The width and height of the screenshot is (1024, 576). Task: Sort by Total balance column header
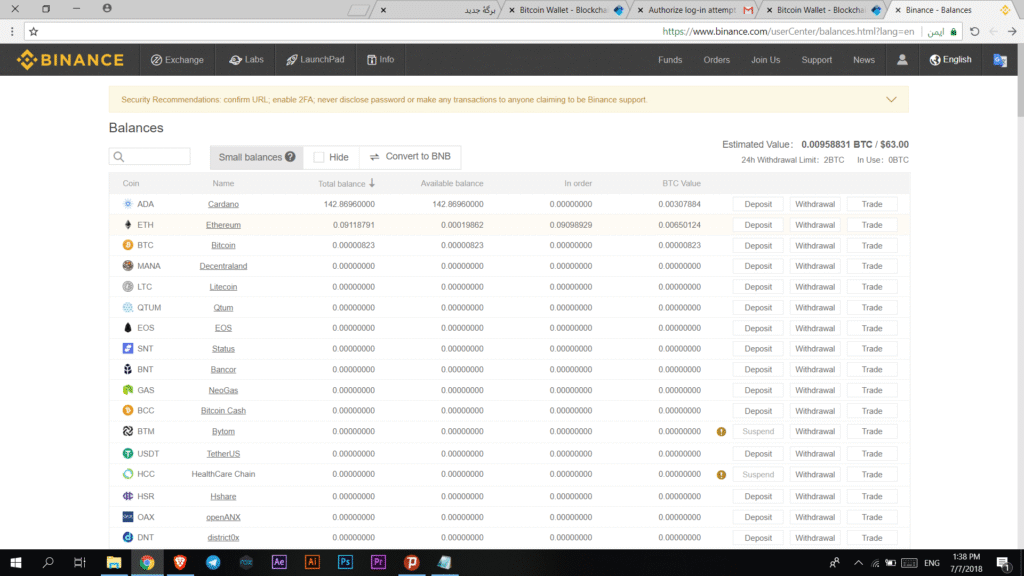[x=347, y=183]
